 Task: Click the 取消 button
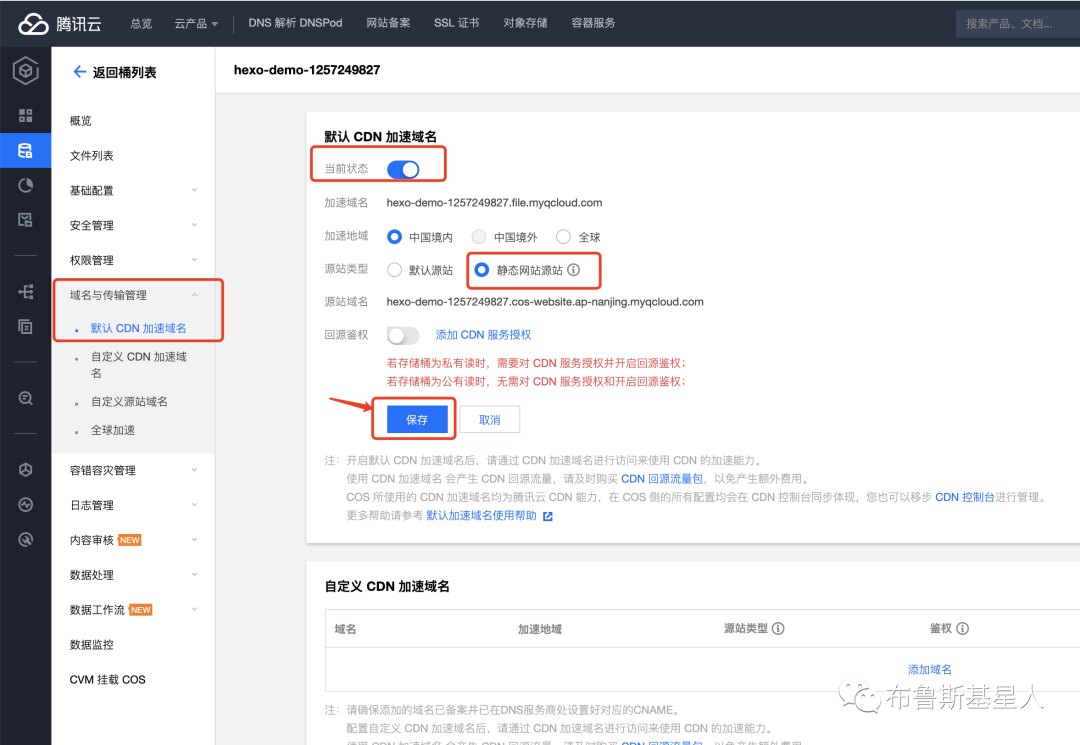pos(490,419)
